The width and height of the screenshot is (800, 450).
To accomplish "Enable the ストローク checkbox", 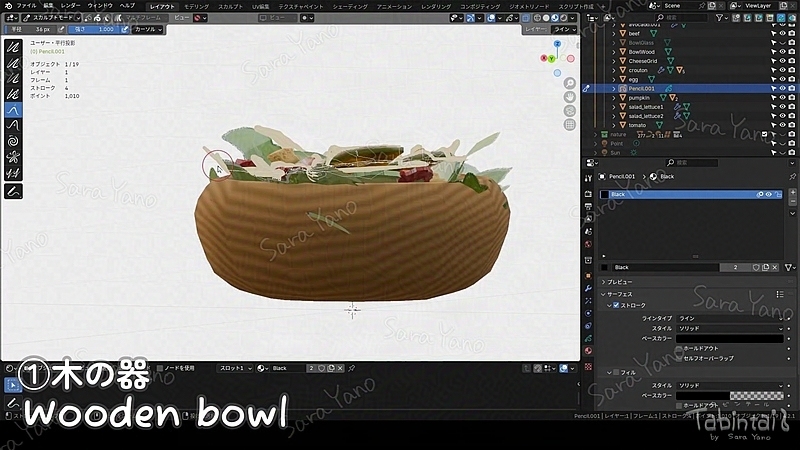I will [616, 305].
